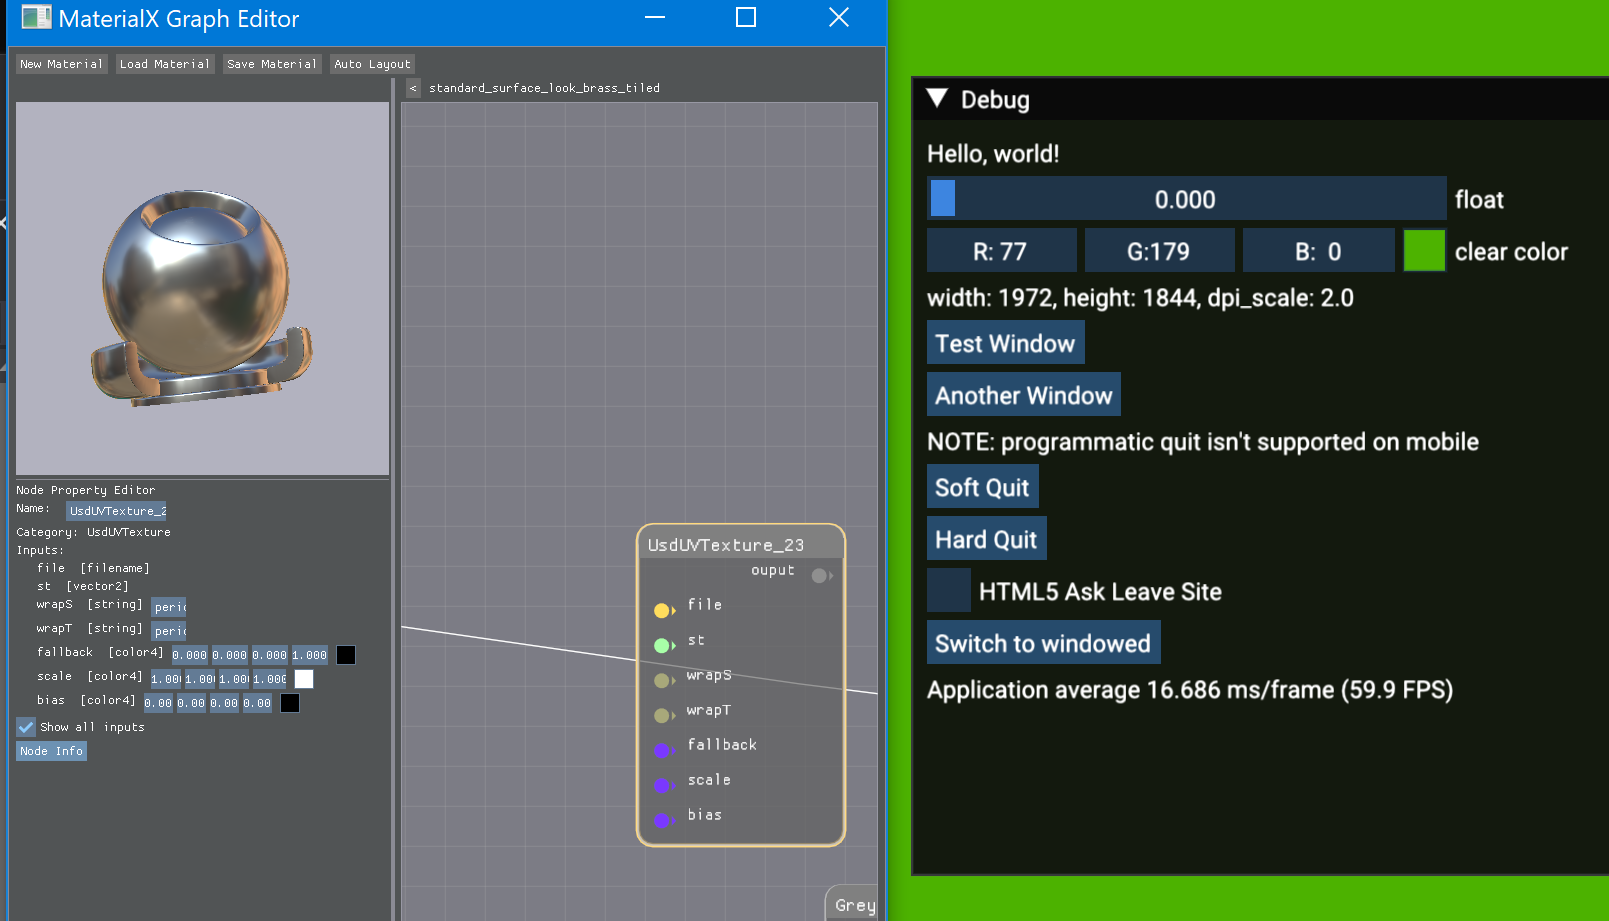
Task: Click the standard_surface_look_brass_tiled breadcrumb tab
Action: [x=545, y=87]
